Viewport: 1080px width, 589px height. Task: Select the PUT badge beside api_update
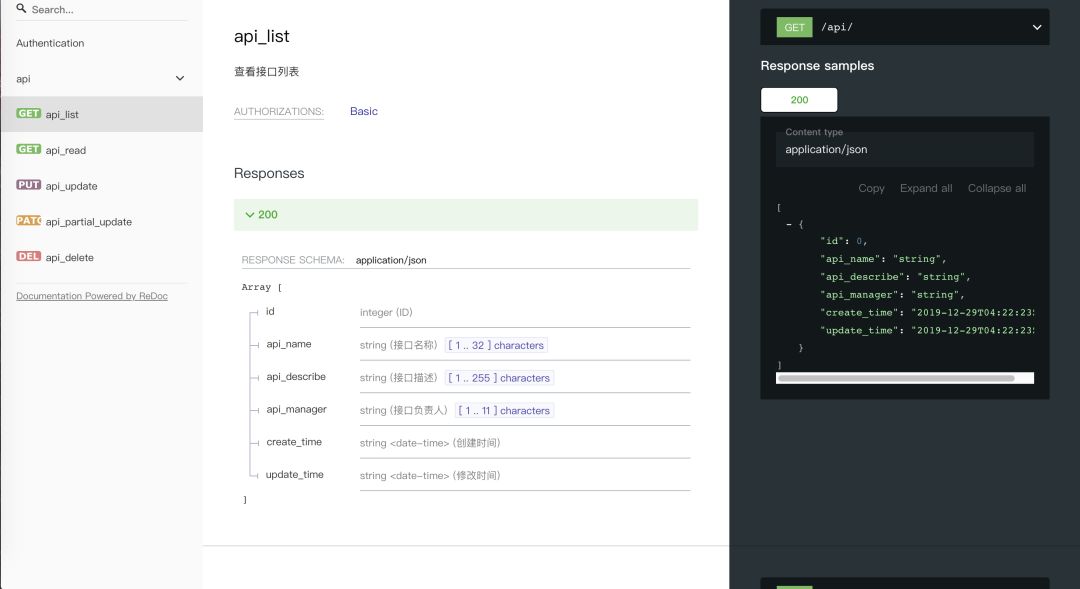point(29,185)
